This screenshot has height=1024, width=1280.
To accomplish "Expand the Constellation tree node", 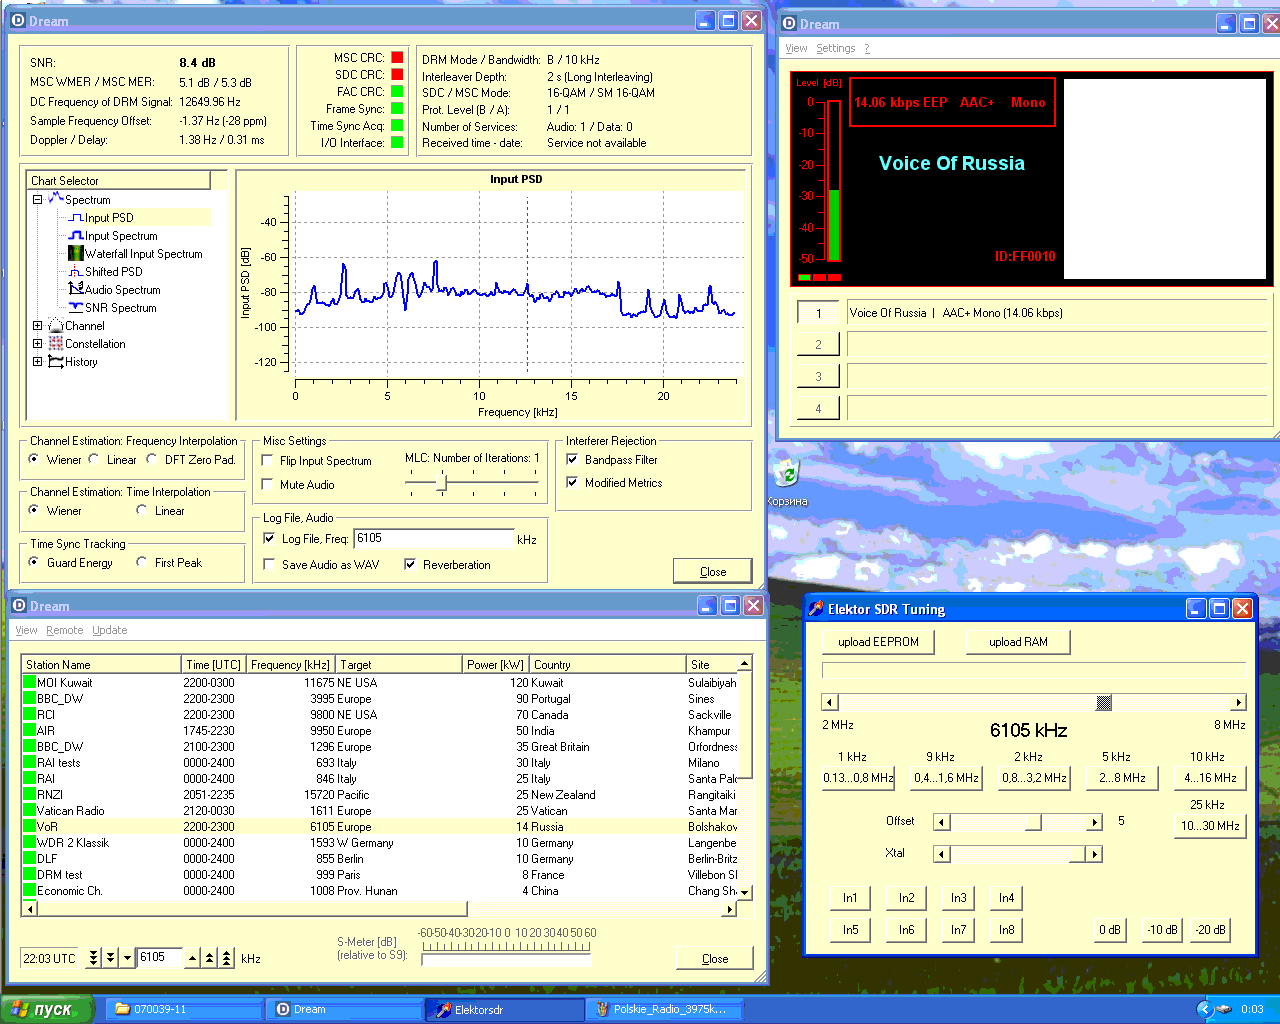I will pyautogui.click(x=38, y=344).
